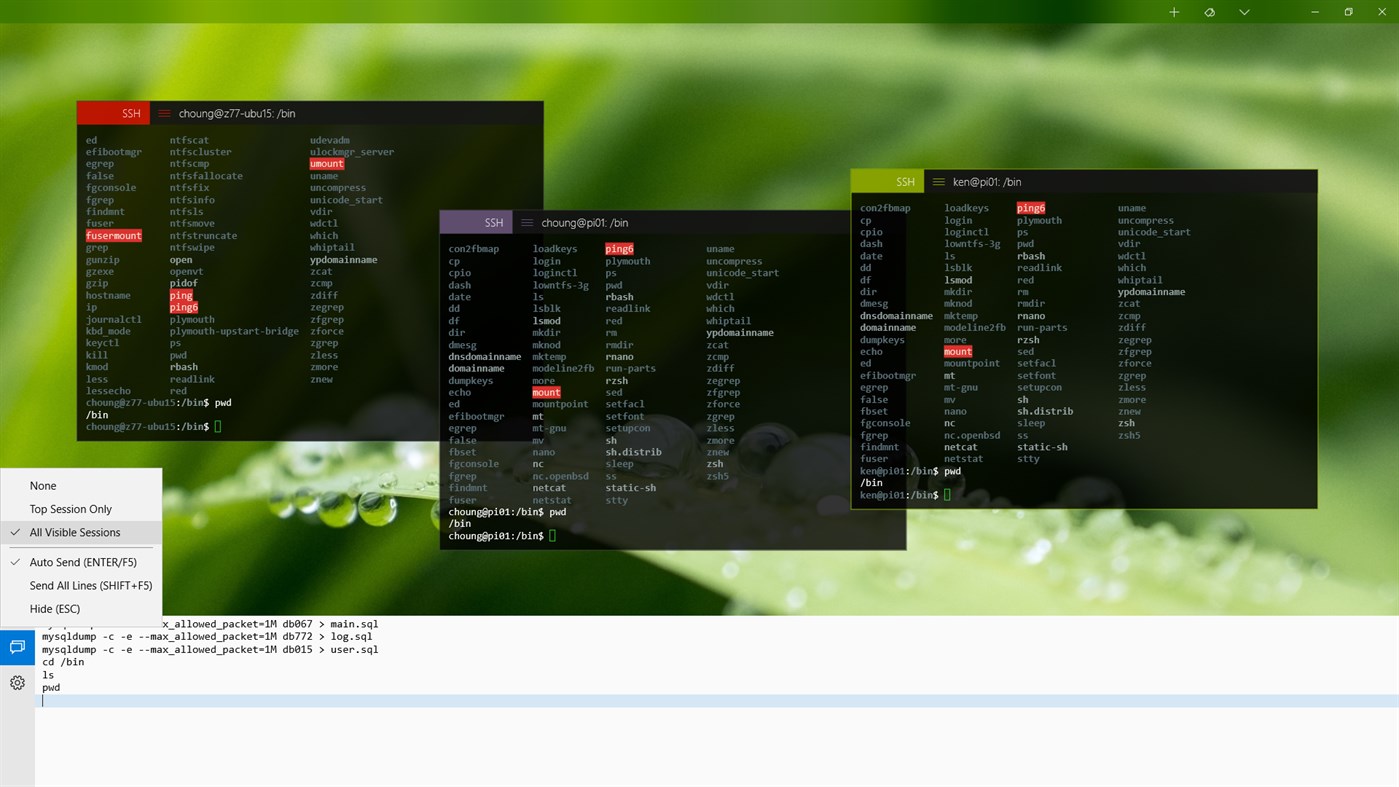This screenshot has width=1399, height=787.
Task: Select None in the send target menu
Action: [81, 485]
